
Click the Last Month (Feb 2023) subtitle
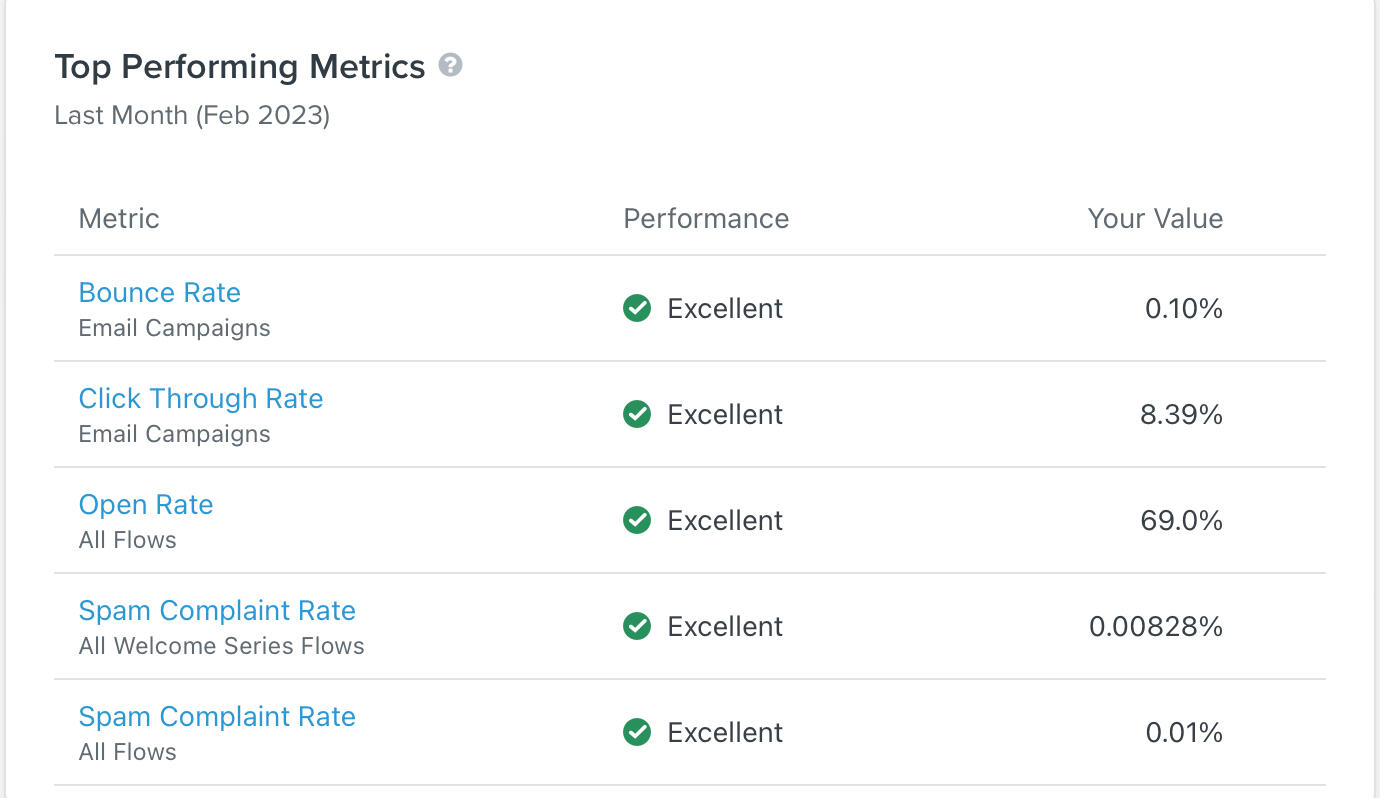tap(192, 115)
